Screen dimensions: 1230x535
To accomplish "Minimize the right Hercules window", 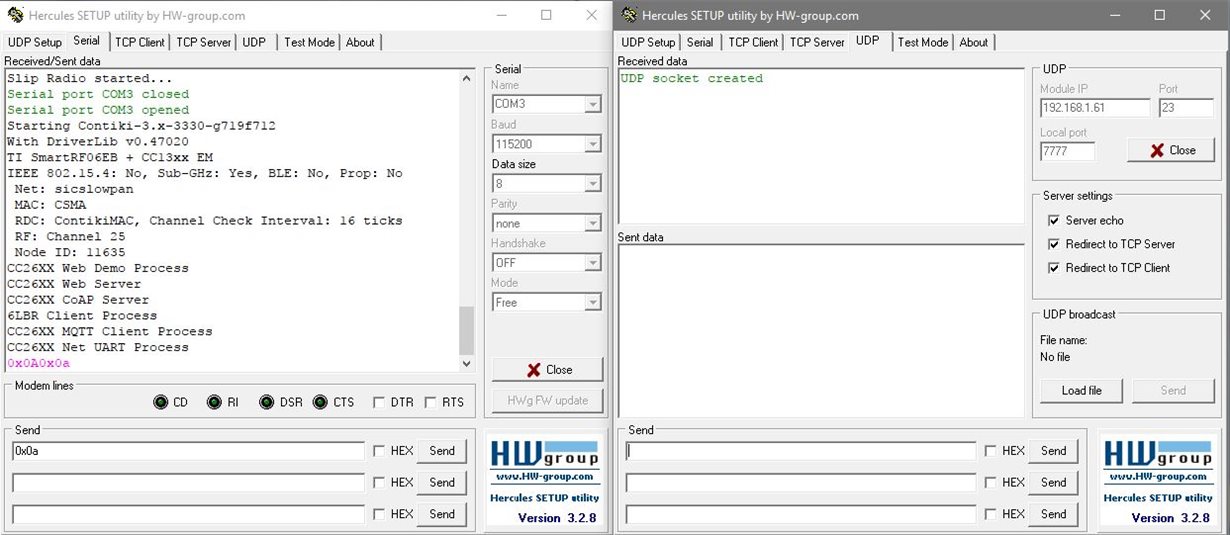I will 1113,15.
